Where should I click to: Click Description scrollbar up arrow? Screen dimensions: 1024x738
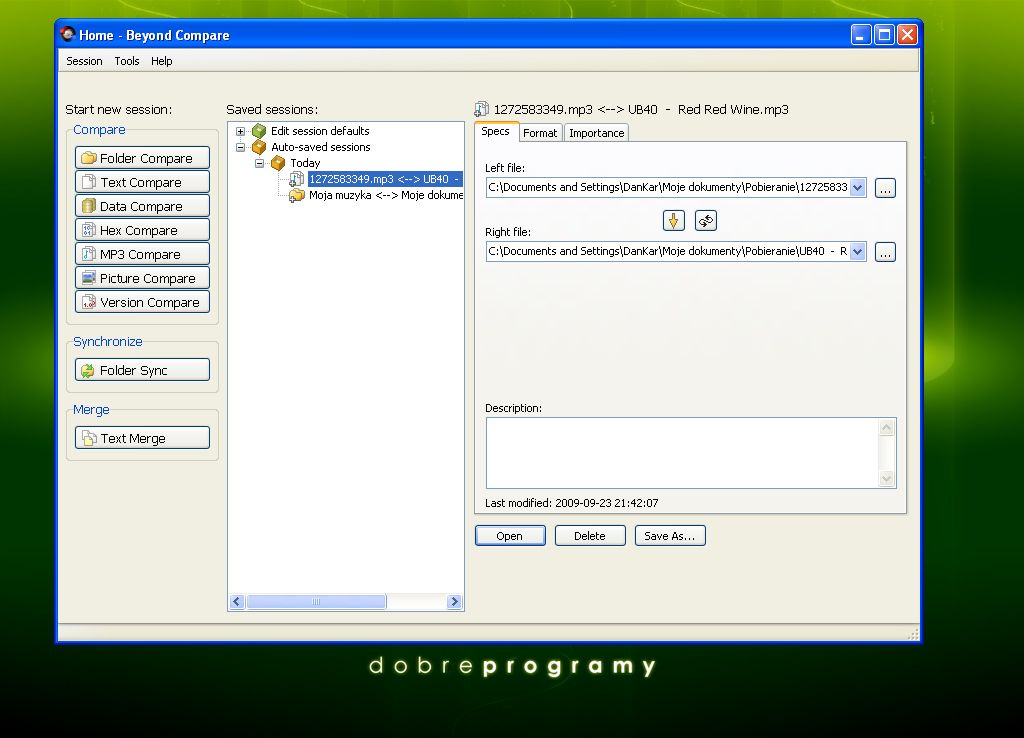click(x=886, y=428)
